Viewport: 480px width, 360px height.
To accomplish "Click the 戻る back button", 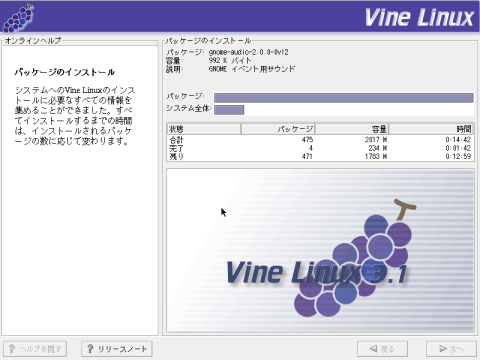I will tap(382, 349).
